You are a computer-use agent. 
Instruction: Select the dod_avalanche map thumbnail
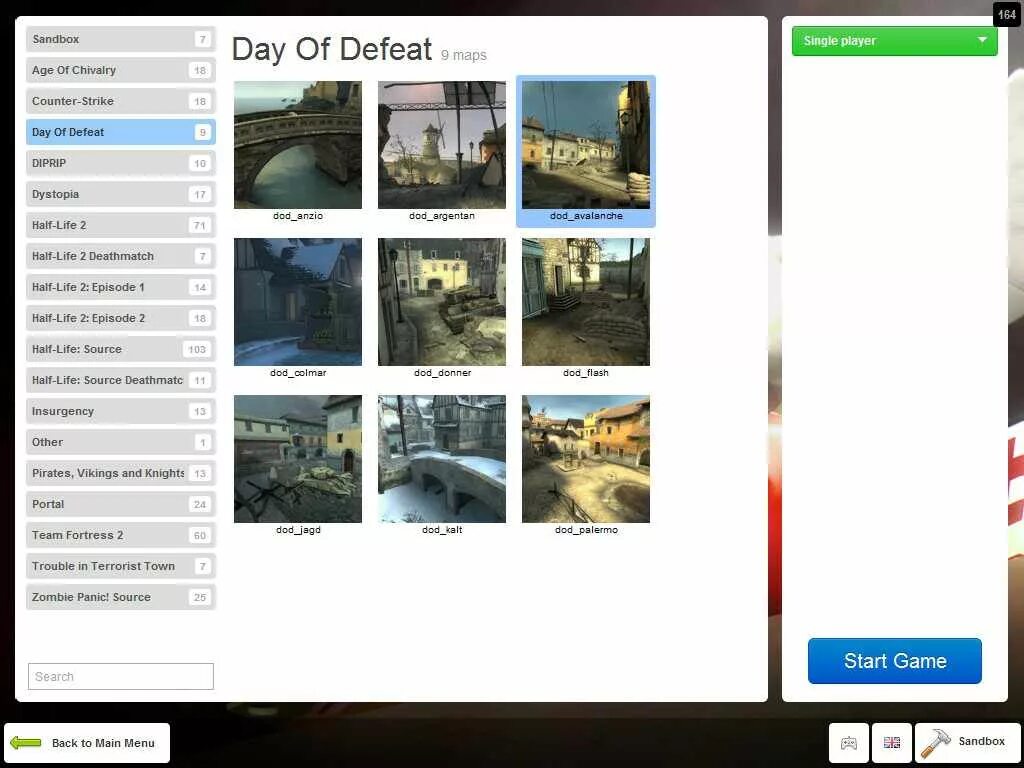[x=586, y=145]
